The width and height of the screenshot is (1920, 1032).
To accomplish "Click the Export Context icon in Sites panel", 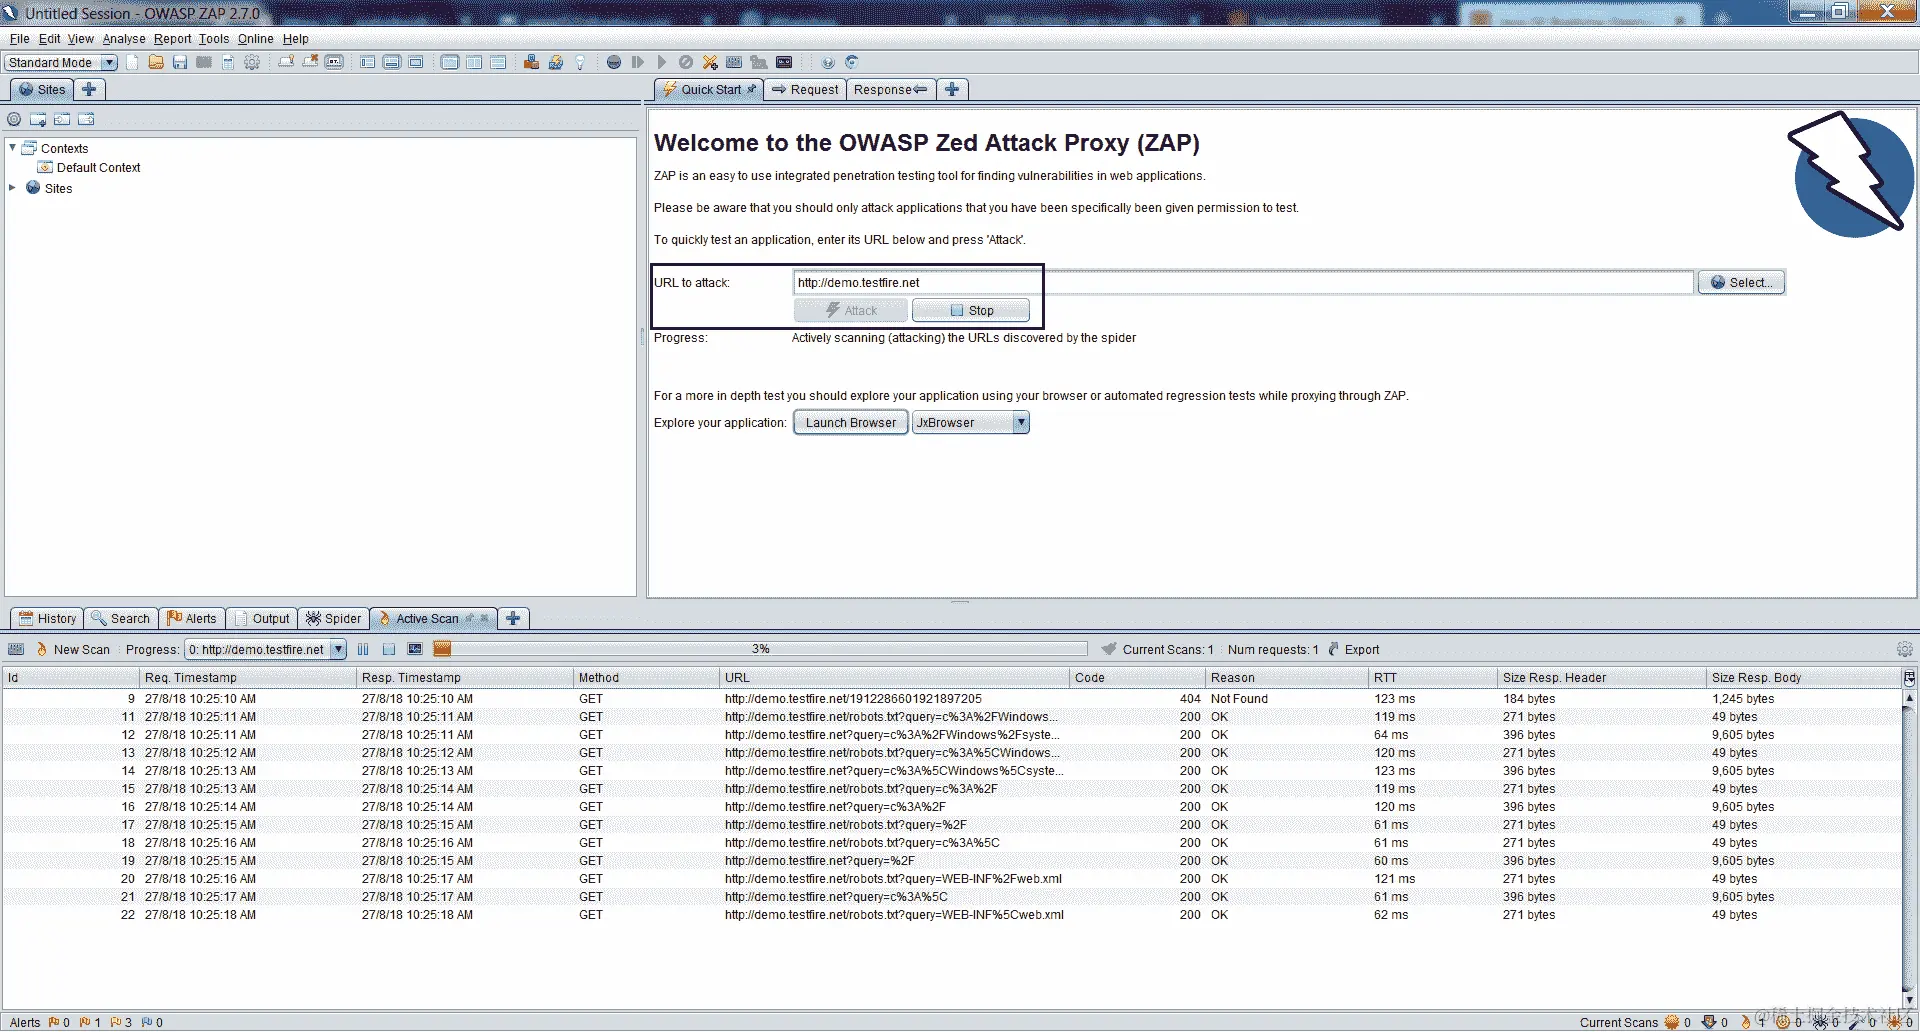I will point(86,119).
